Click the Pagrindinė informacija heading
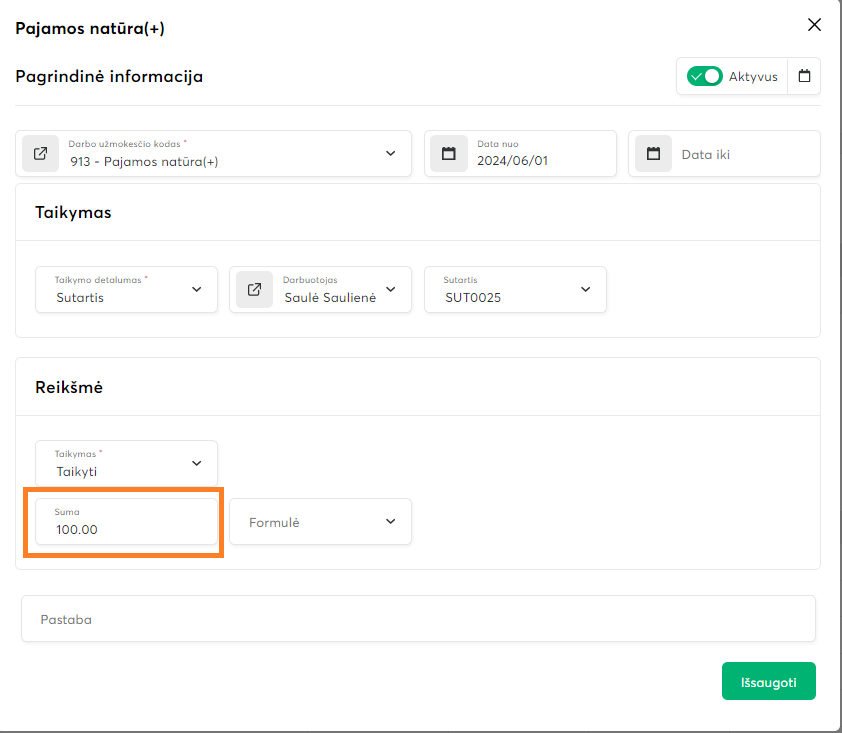 109,76
